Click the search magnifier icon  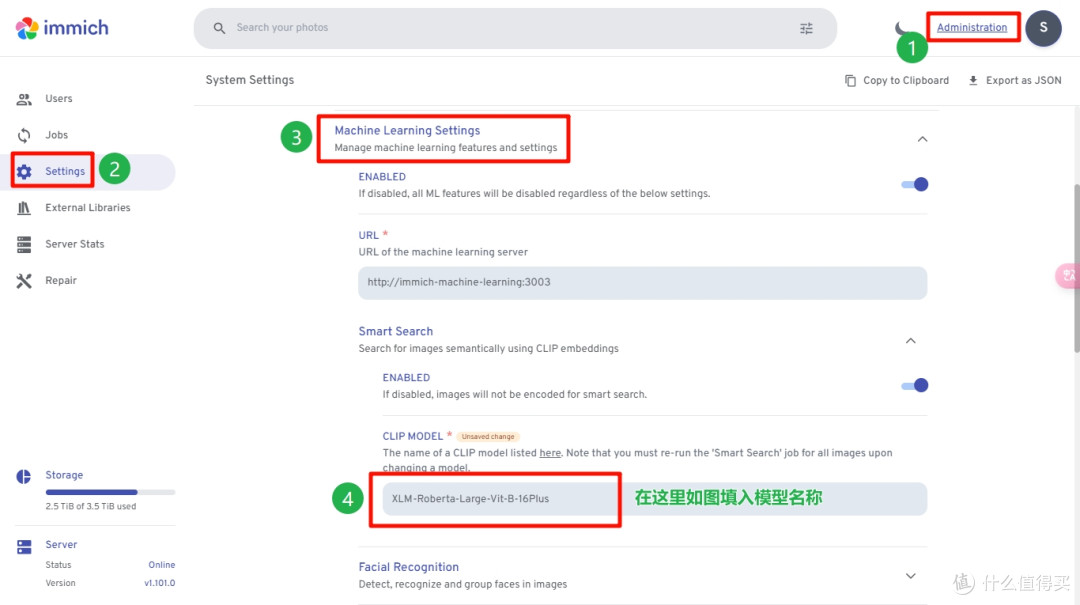point(219,28)
